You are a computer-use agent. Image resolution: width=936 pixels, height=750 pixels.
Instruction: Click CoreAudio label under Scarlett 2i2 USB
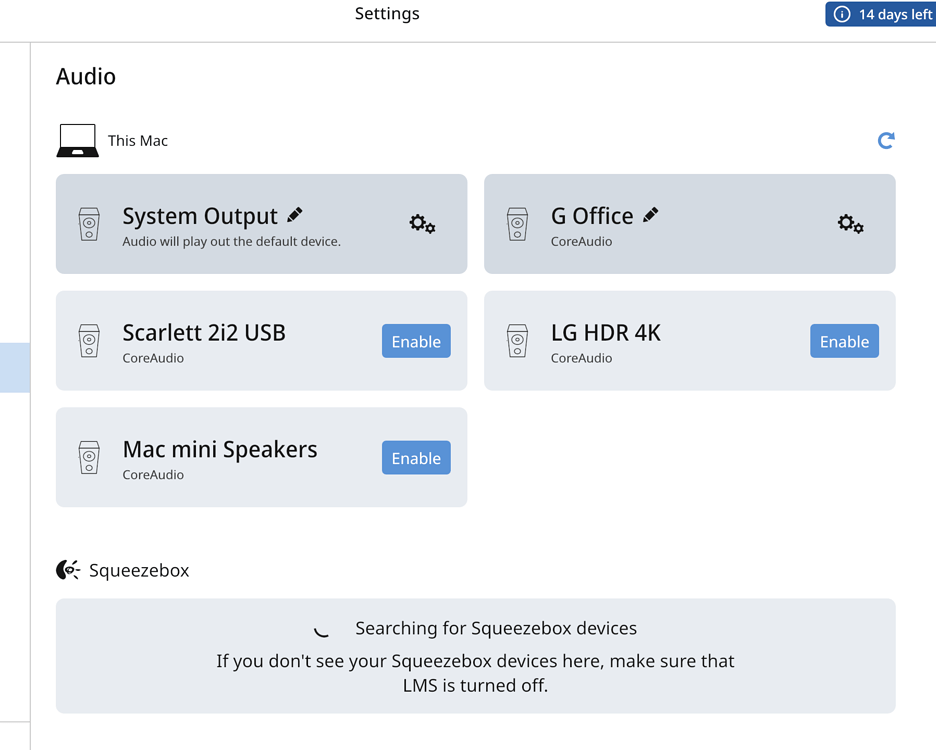[153, 358]
